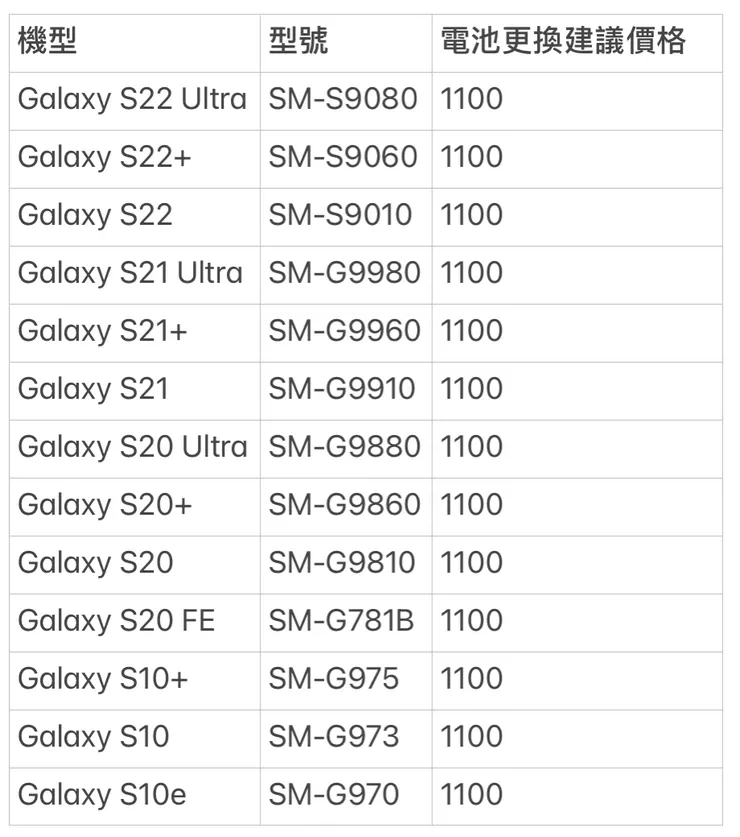Select the Galaxy S10+ name cell
Screen dimensions: 740x837
tap(102, 680)
